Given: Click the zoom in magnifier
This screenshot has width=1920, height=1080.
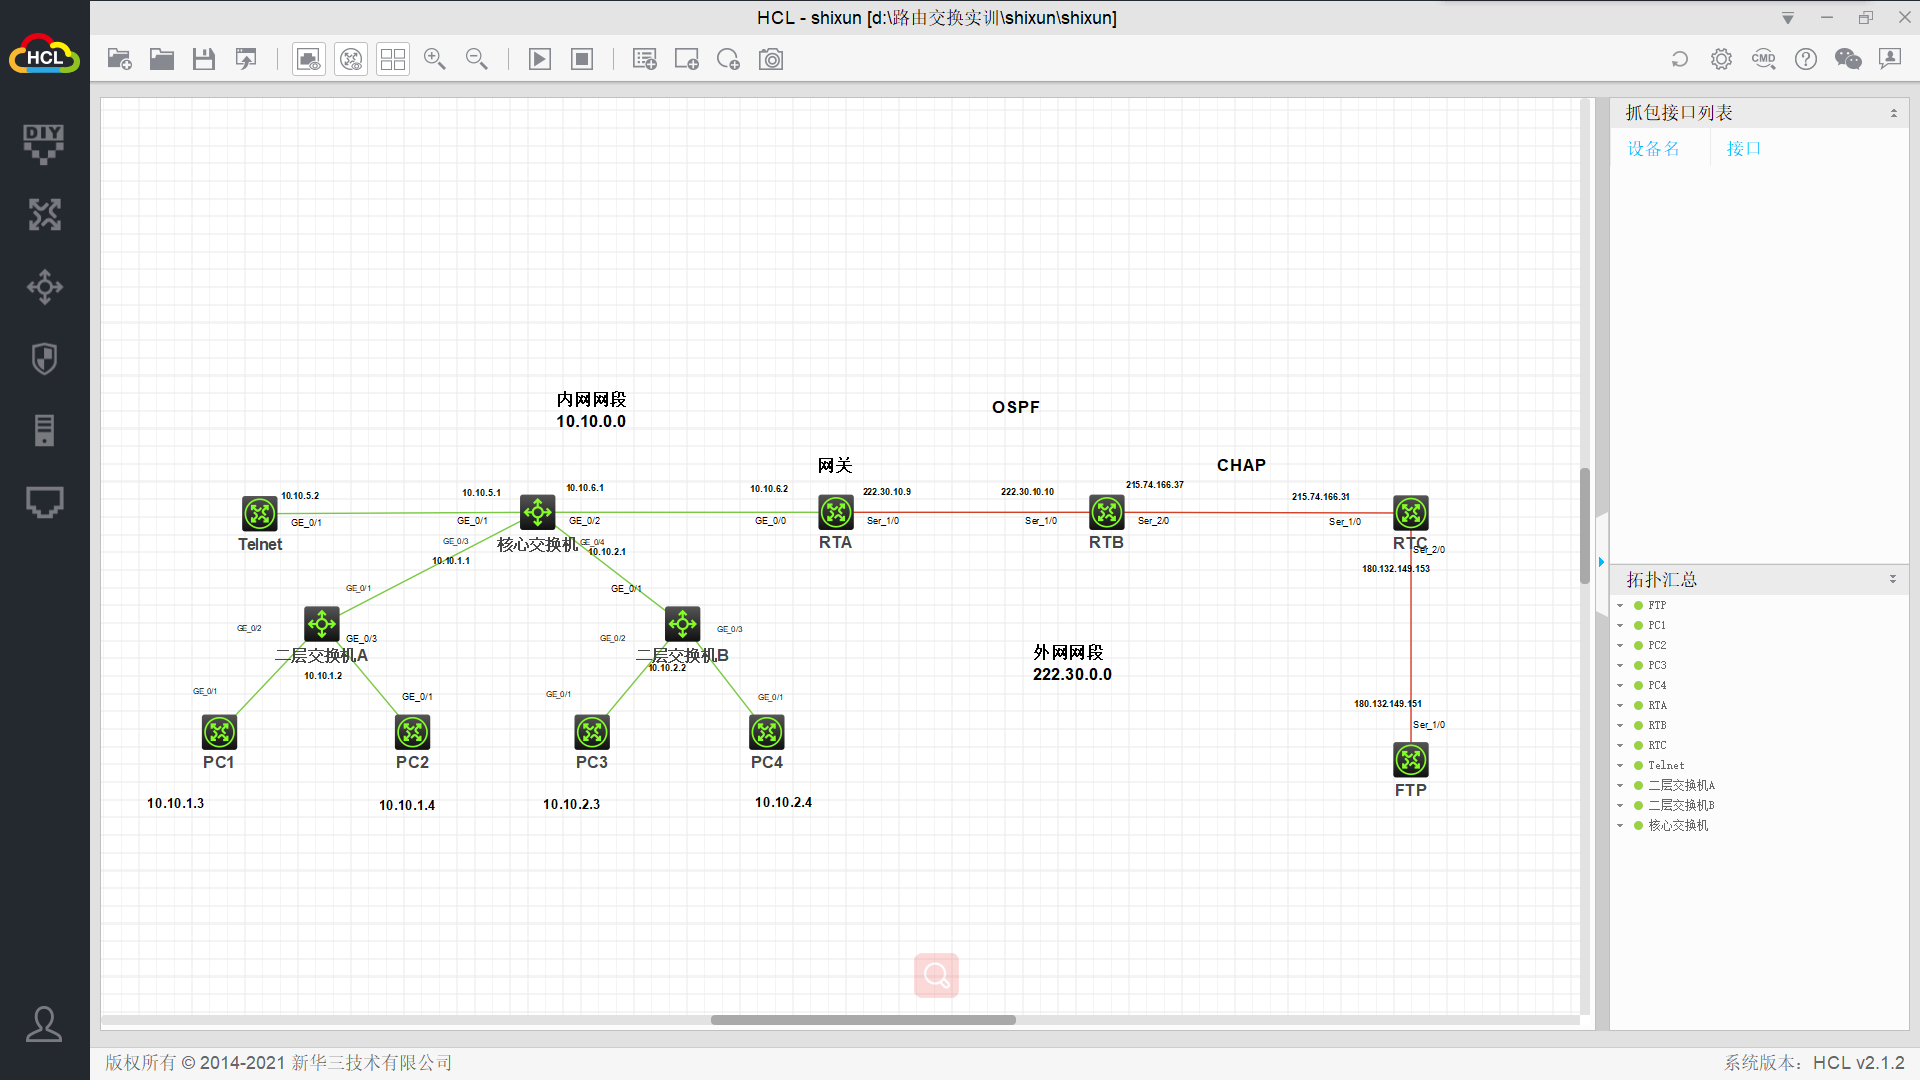Looking at the screenshot, I should coord(434,59).
